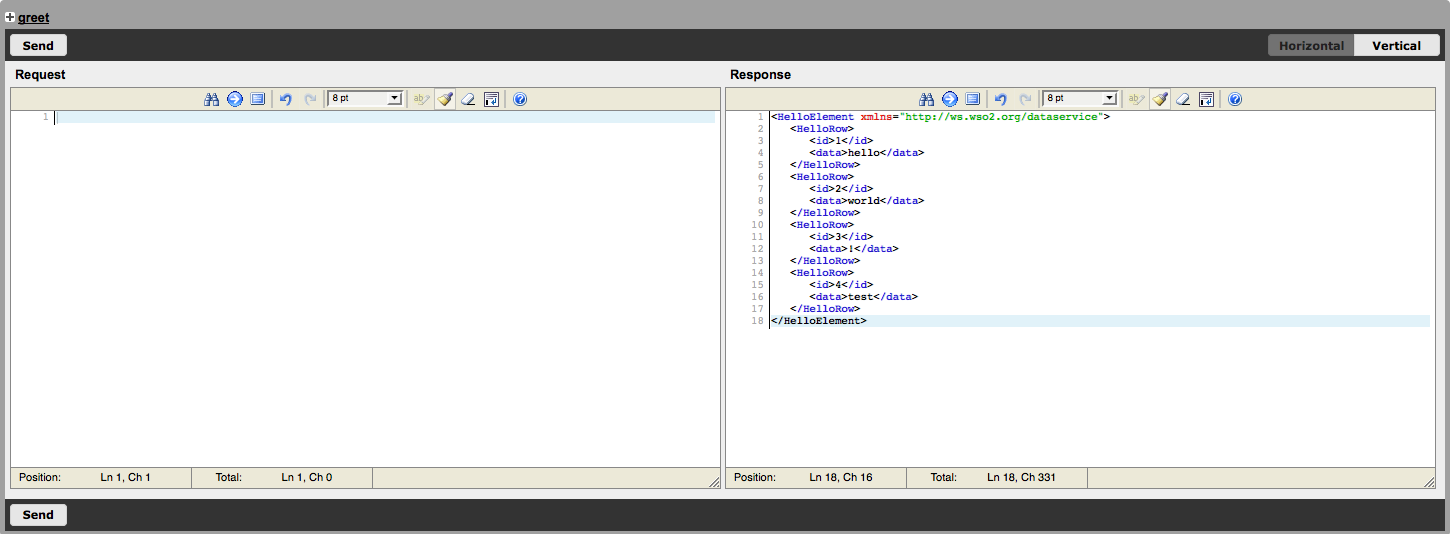This screenshot has width=1450, height=534.
Task: Click Request position status Ln 1, Ch 1
Action: pos(125,478)
